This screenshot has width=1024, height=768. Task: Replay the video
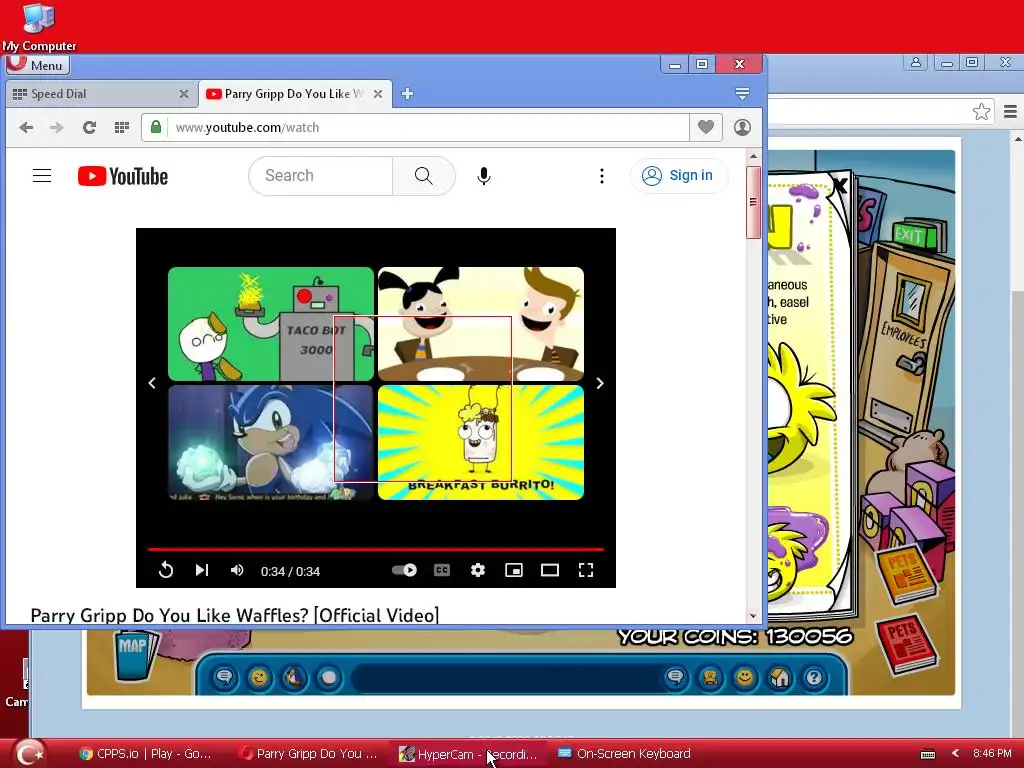coord(166,570)
